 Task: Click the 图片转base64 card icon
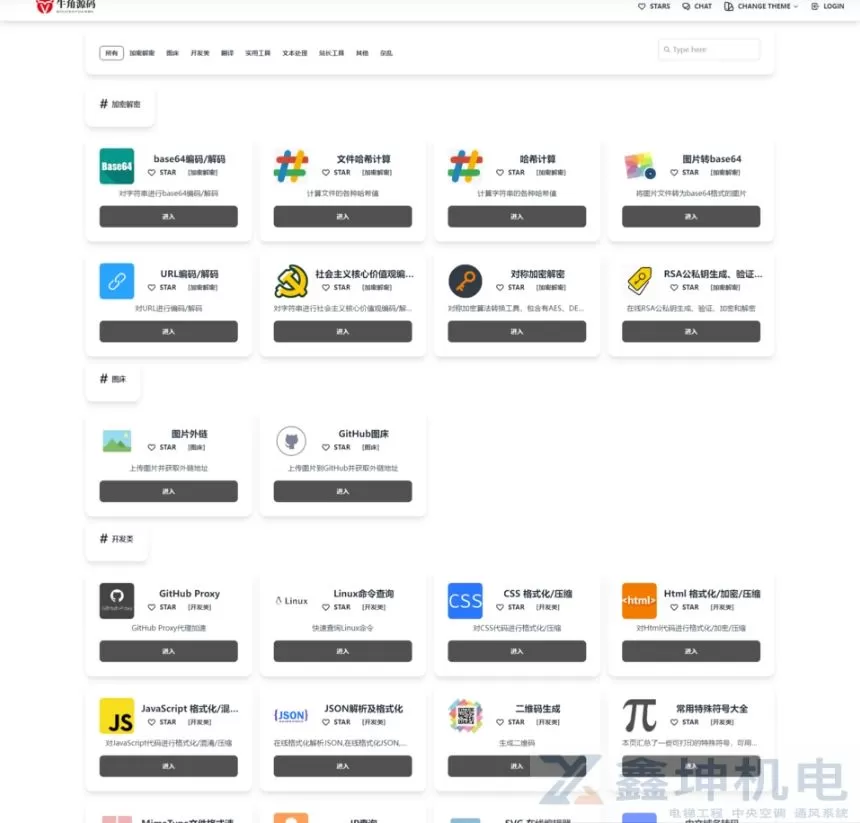(x=640, y=166)
